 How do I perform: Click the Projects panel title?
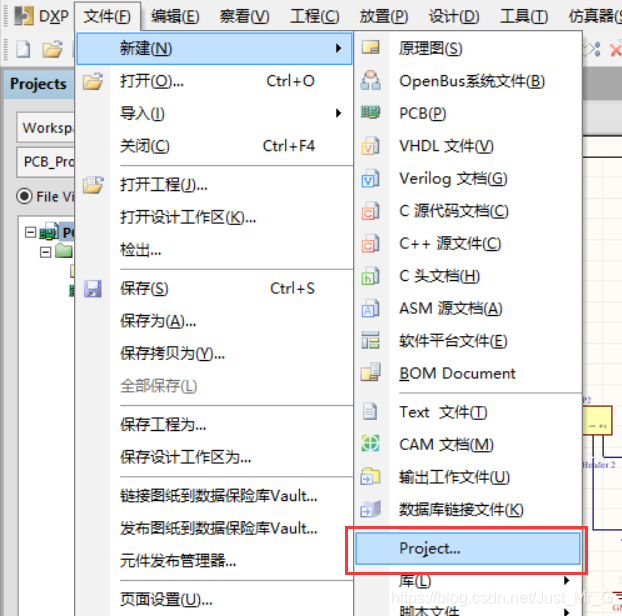pyautogui.click(x=38, y=84)
